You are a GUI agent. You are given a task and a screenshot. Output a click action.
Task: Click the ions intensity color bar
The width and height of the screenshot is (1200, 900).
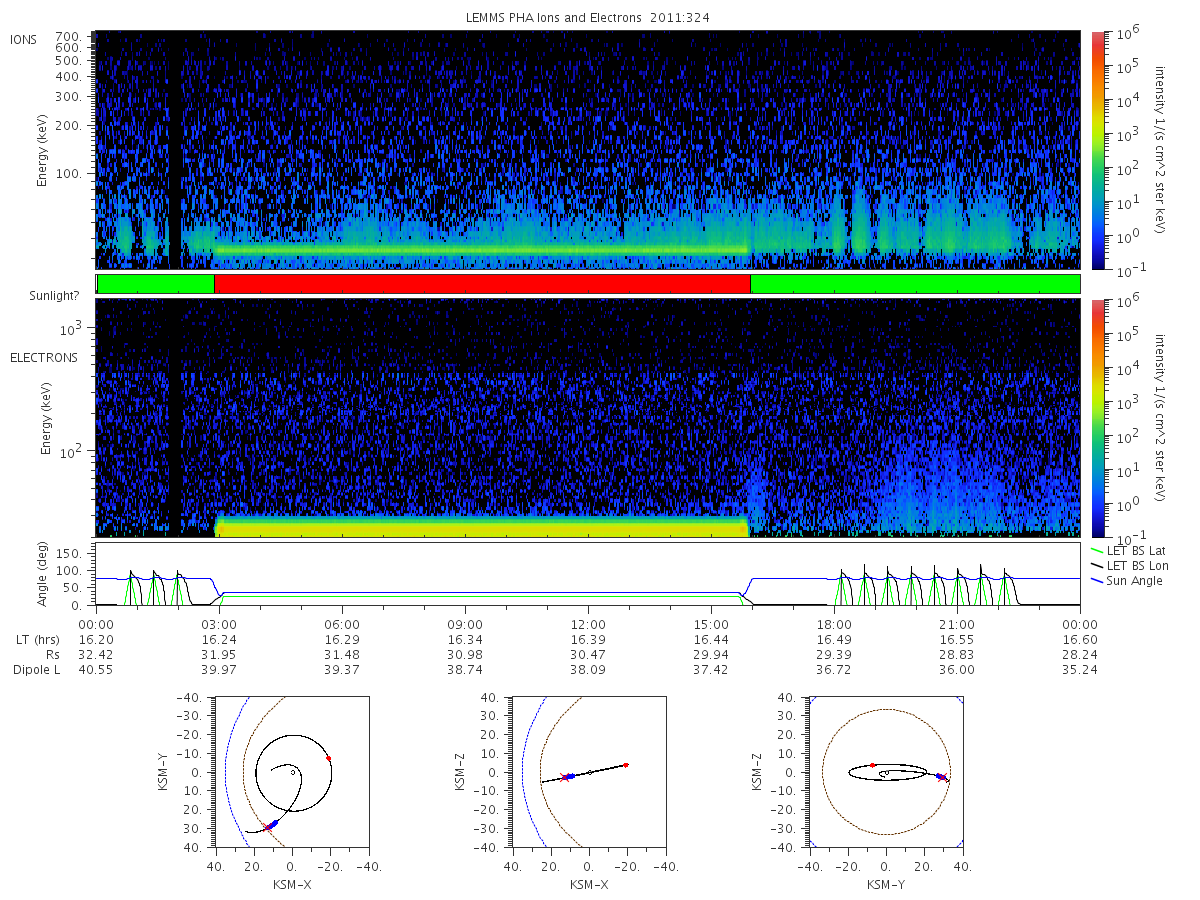[x=1097, y=149]
